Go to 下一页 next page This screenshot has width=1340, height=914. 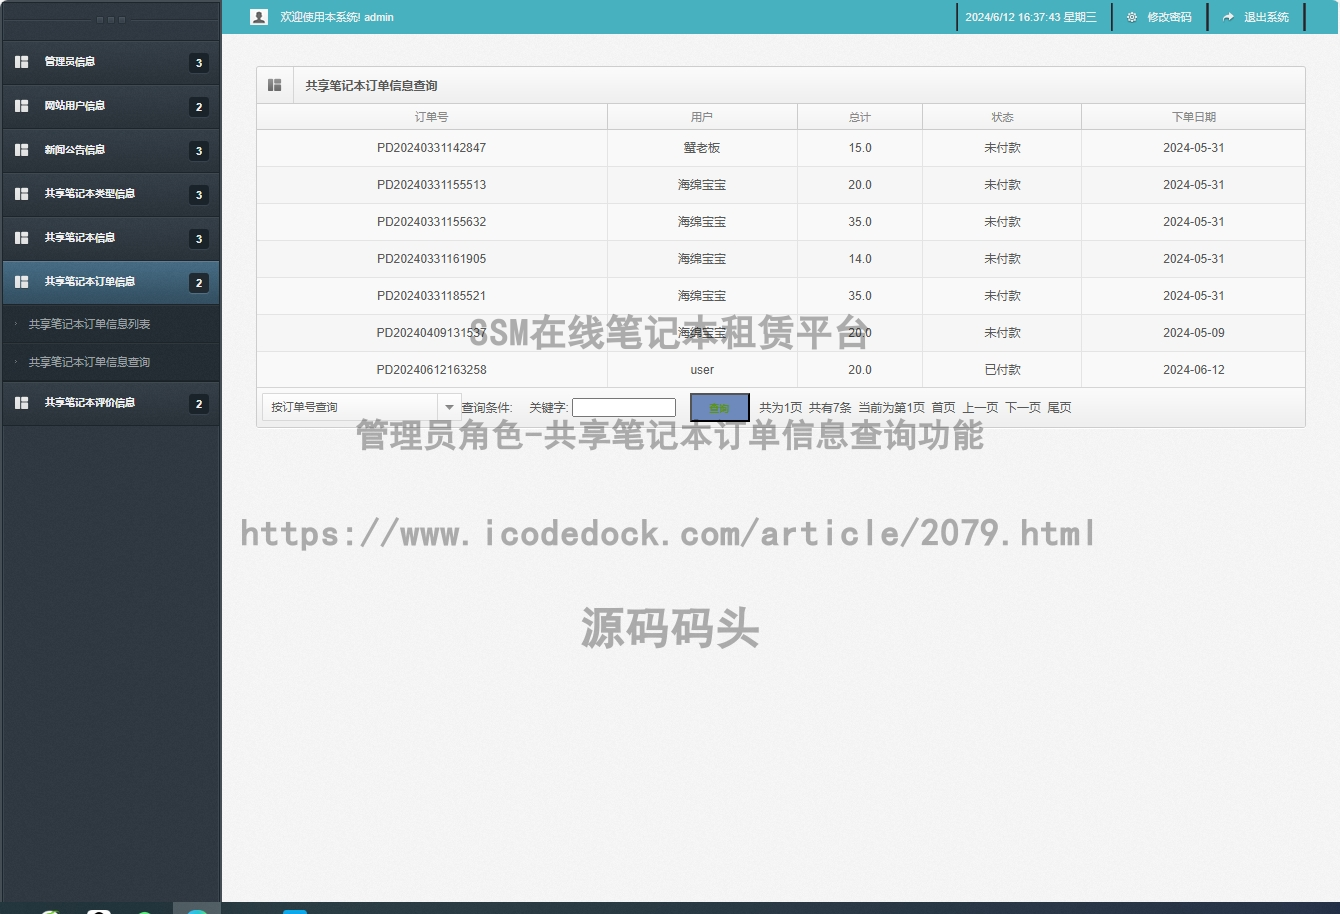coord(1022,407)
